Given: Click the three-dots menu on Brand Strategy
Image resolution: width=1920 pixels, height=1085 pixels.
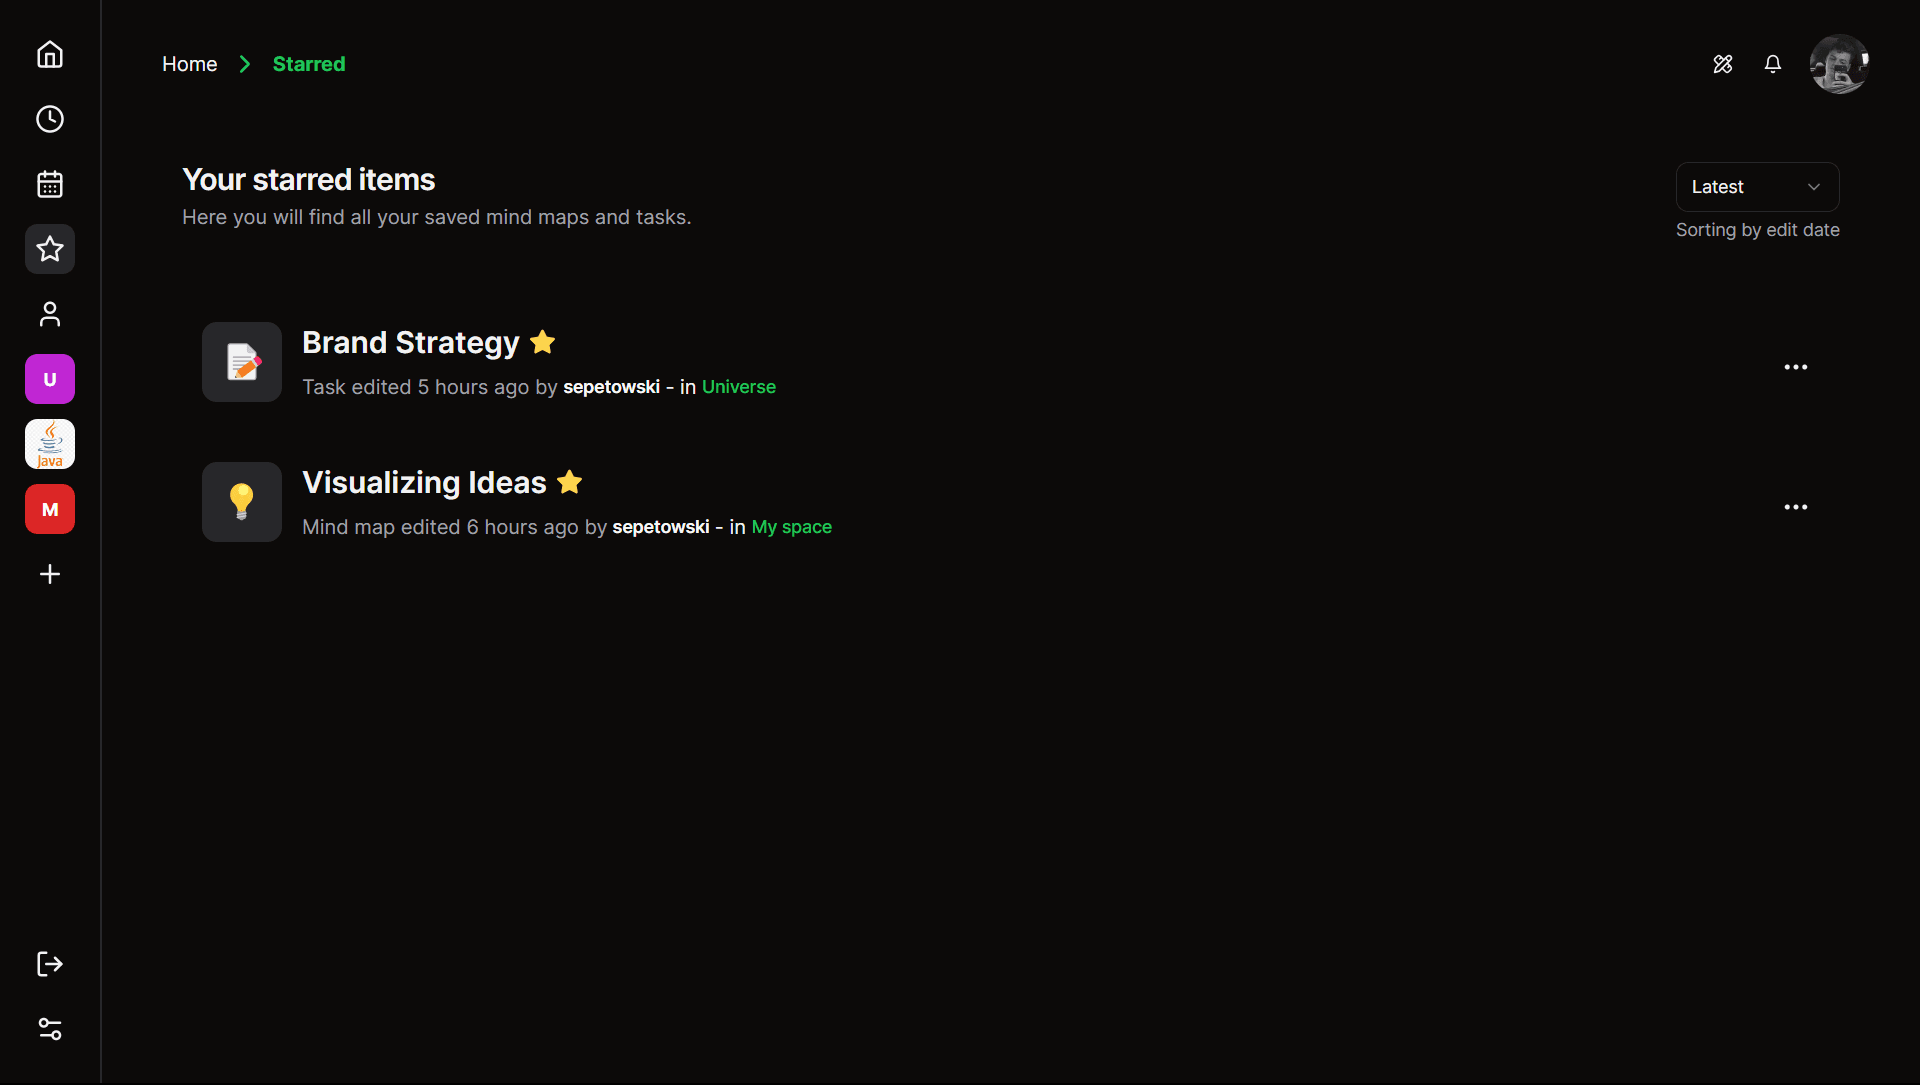Looking at the screenshot, I should click(1796, 367).
